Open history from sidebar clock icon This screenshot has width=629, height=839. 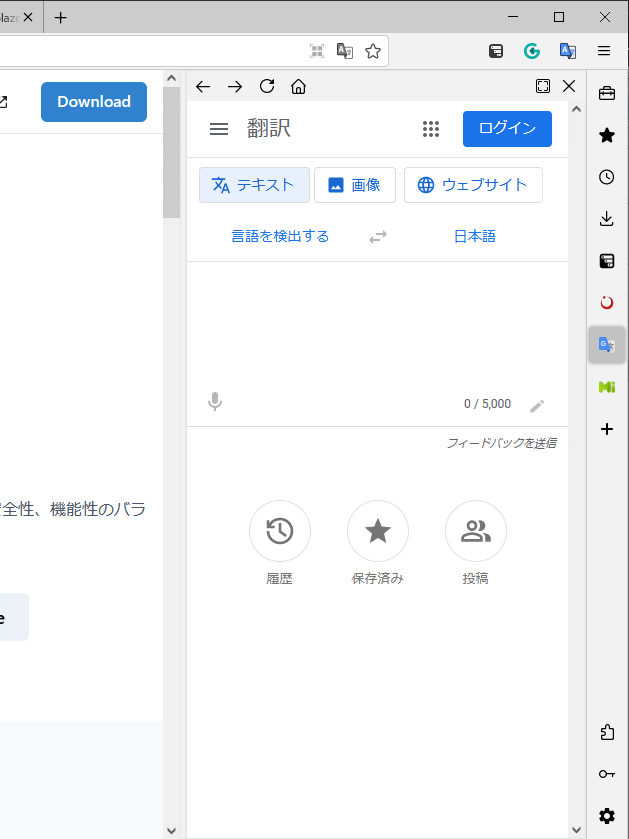[607, 177]
